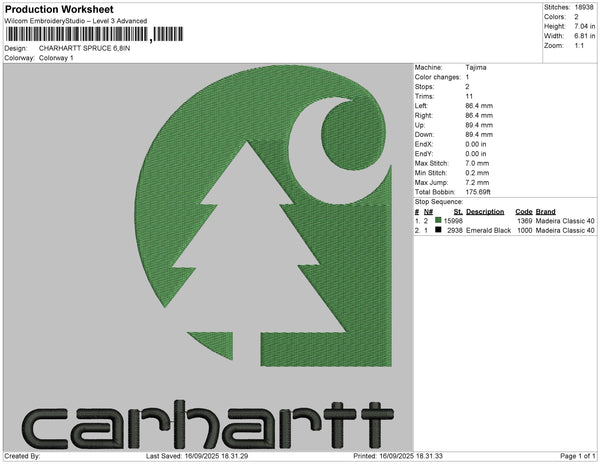Click the Stops label
The width and height of the screenshot is (600, 464).
424,86
